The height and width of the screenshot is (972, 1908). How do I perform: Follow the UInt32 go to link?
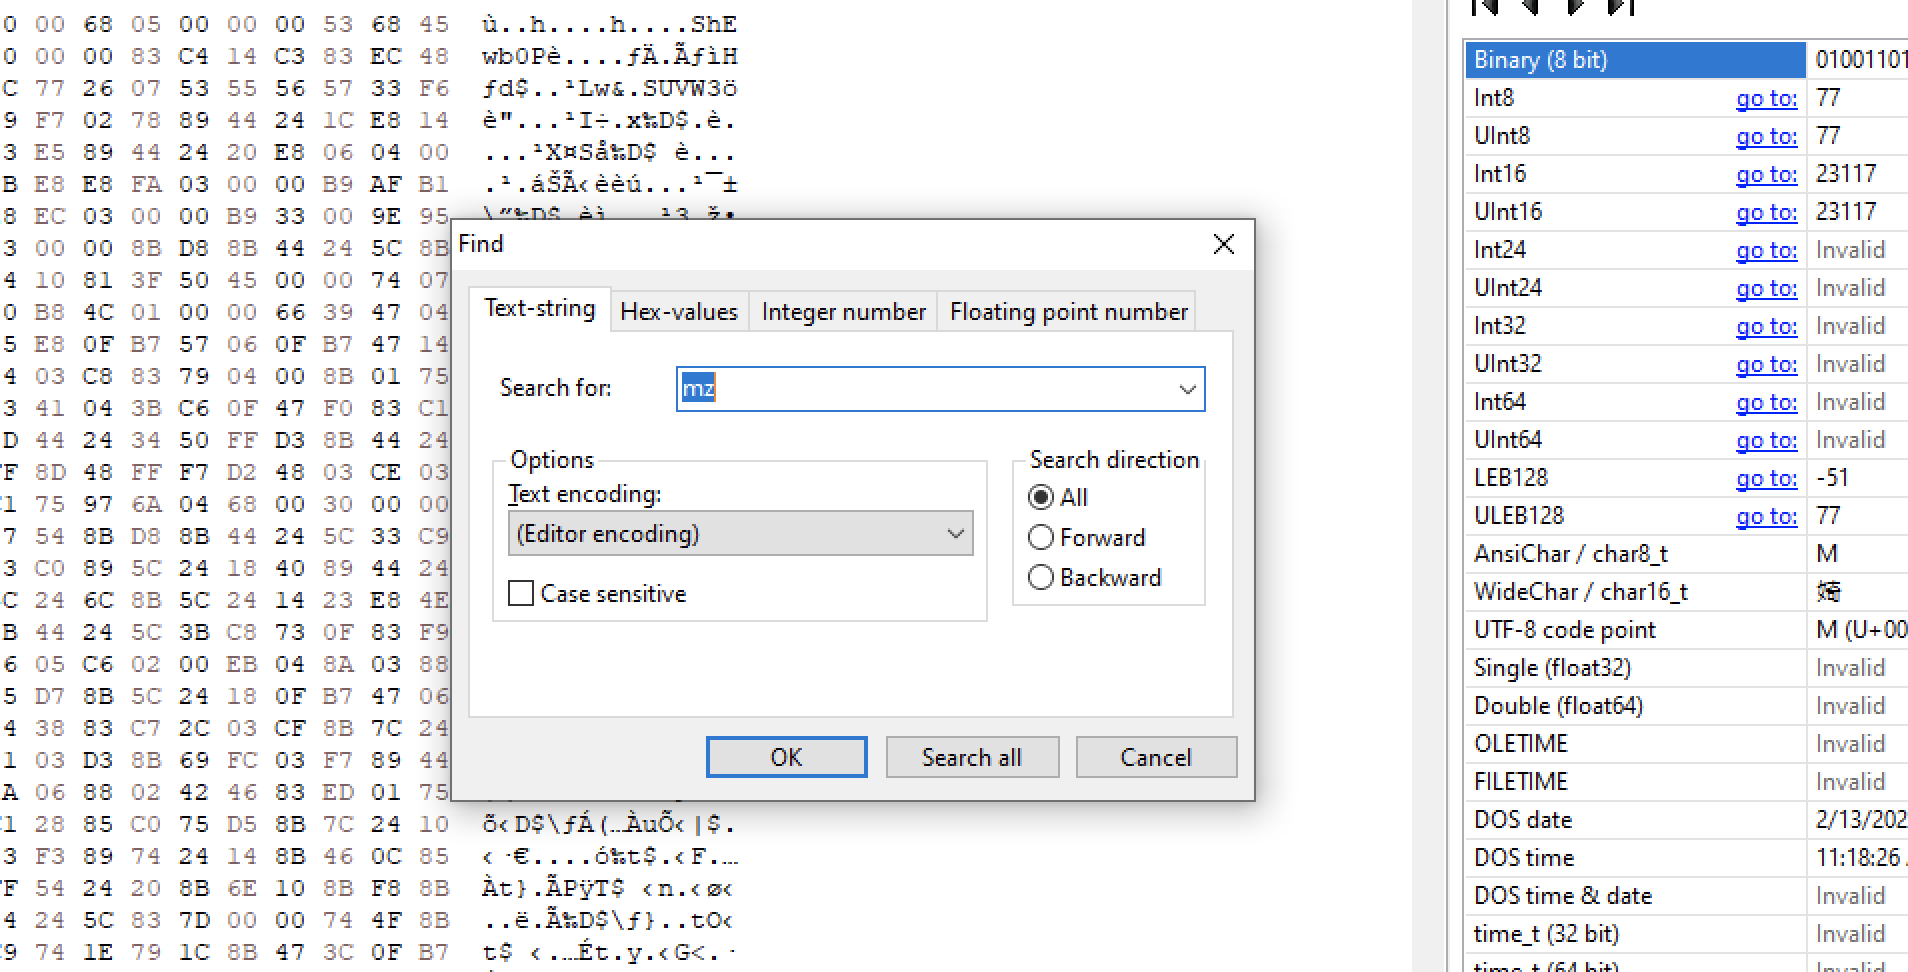coord(1766,364)
